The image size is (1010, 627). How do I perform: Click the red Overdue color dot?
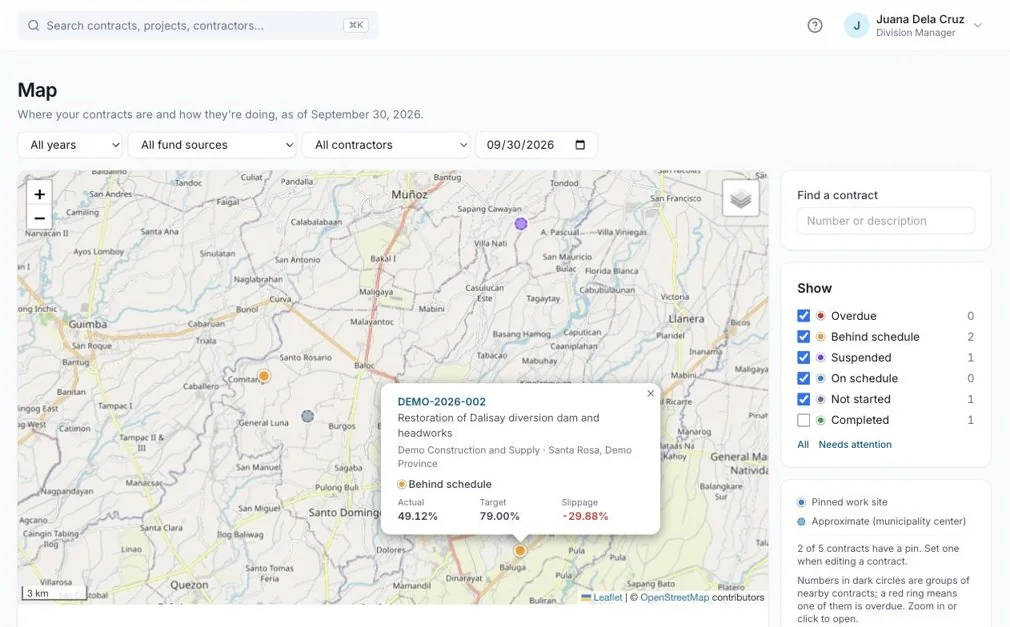[821, 316]
